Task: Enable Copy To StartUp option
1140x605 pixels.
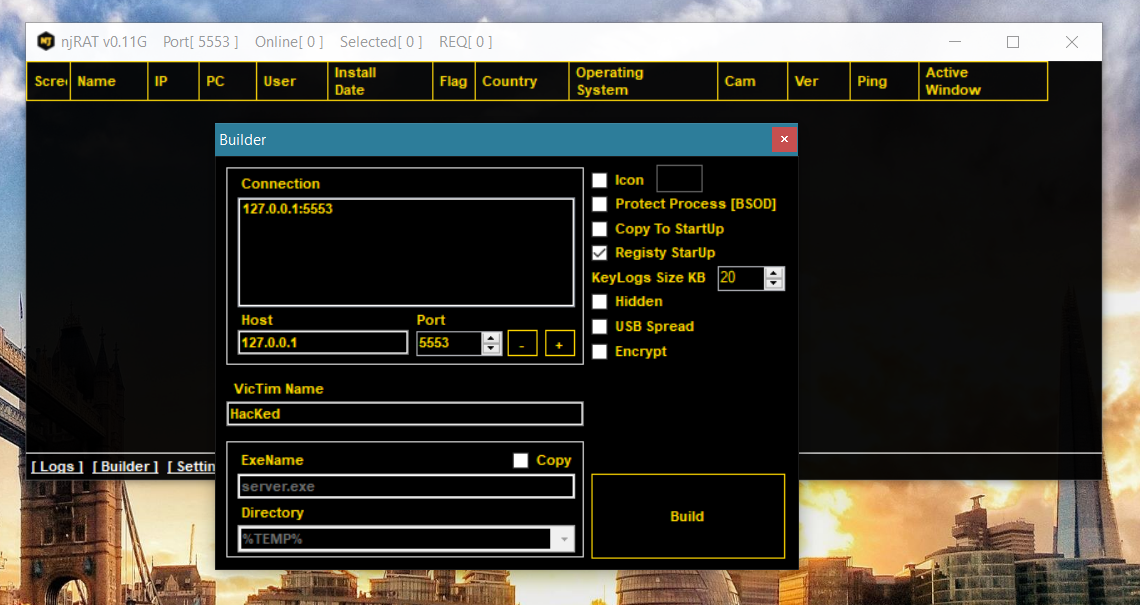Action: pos(599,229)
